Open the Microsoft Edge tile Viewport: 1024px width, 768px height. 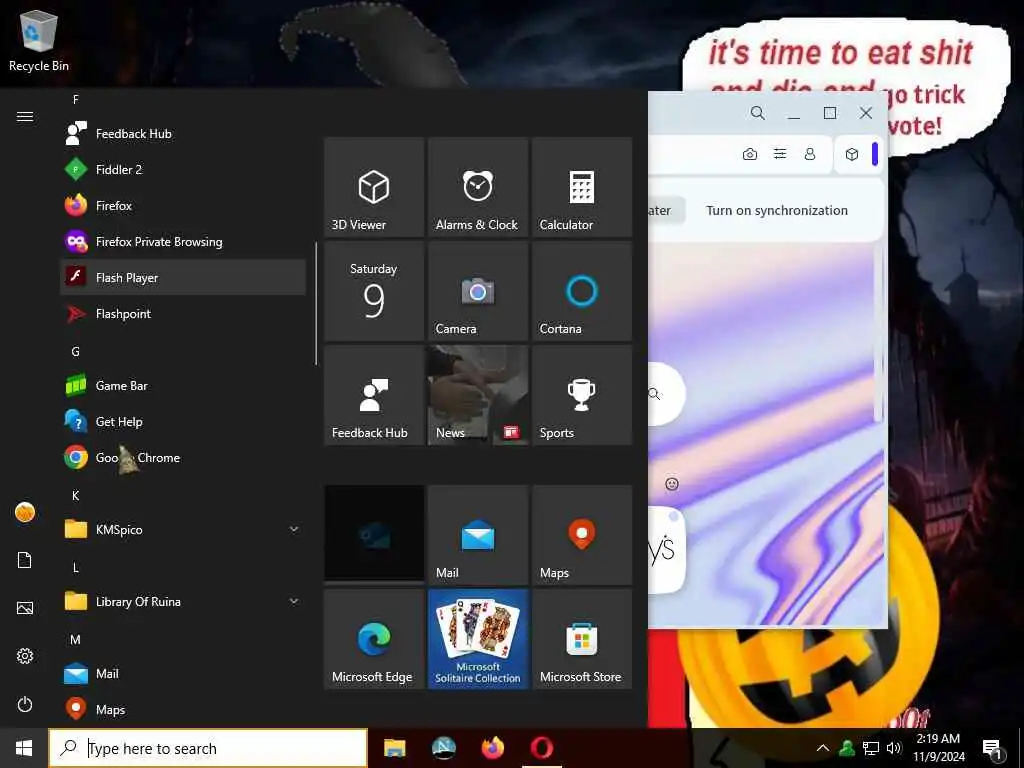point(374,639)
